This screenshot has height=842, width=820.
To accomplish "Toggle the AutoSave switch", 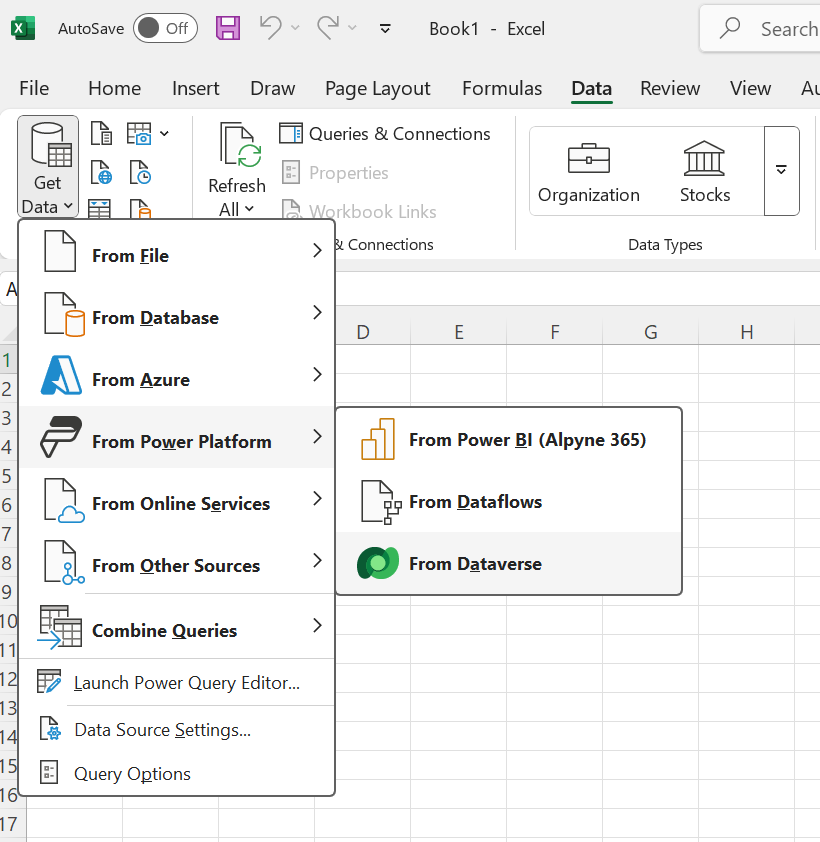I will [165, 28].
